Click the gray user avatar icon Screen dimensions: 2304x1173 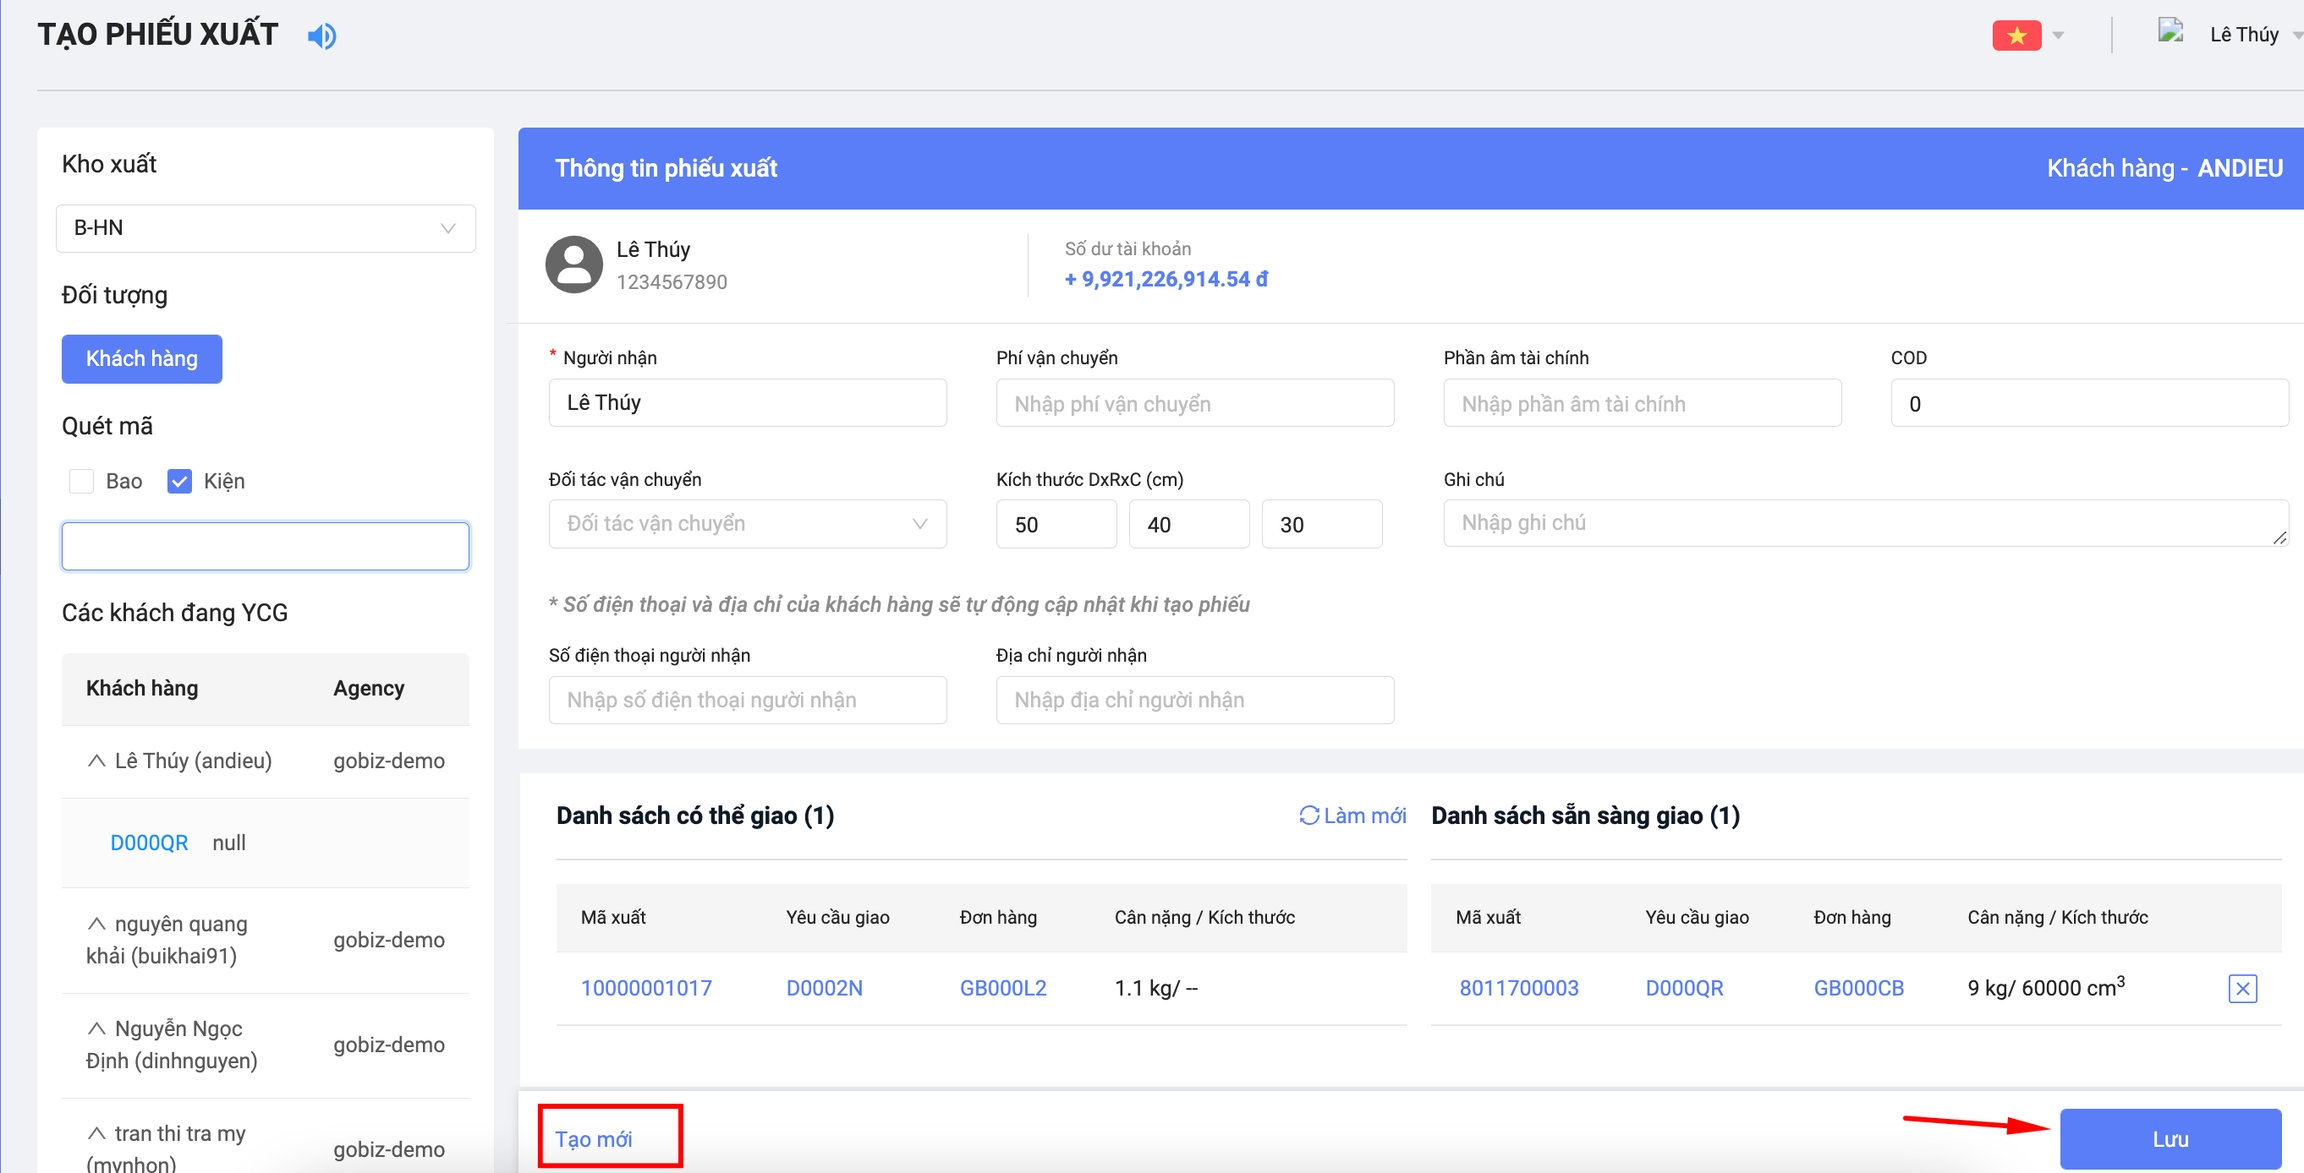[574, 265]
